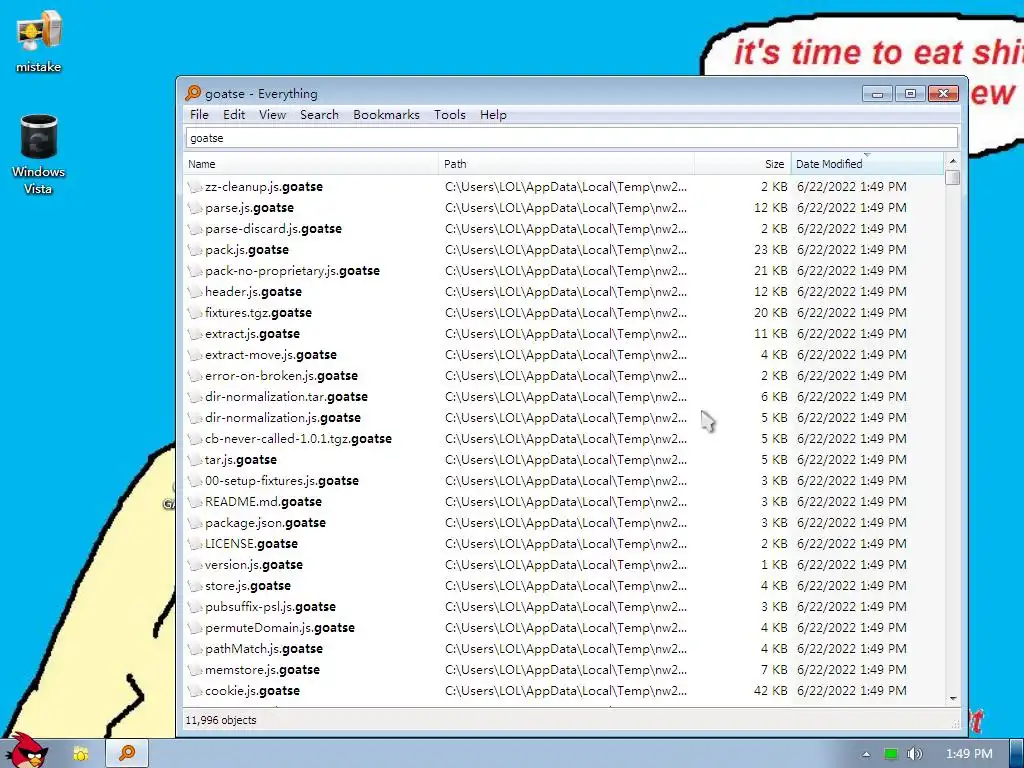Click the volume speaker tray icon
The height and width of the screenshot is (768, 1024).
(914, 754)
